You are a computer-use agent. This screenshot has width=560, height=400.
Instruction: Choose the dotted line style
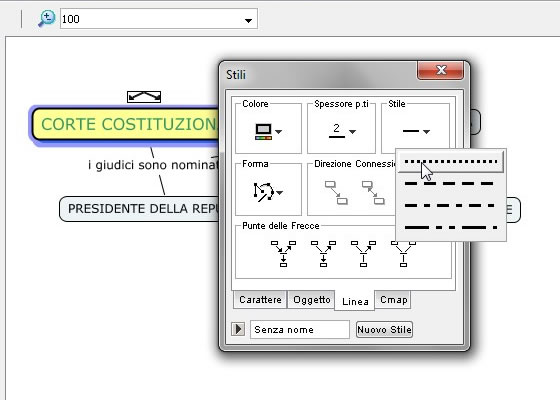pyautogui.click(x=451, y=162)
